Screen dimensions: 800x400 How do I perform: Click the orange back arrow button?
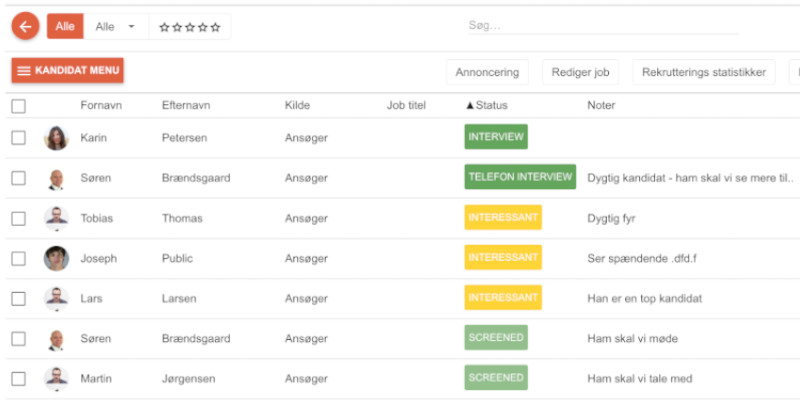pos(25,27)
